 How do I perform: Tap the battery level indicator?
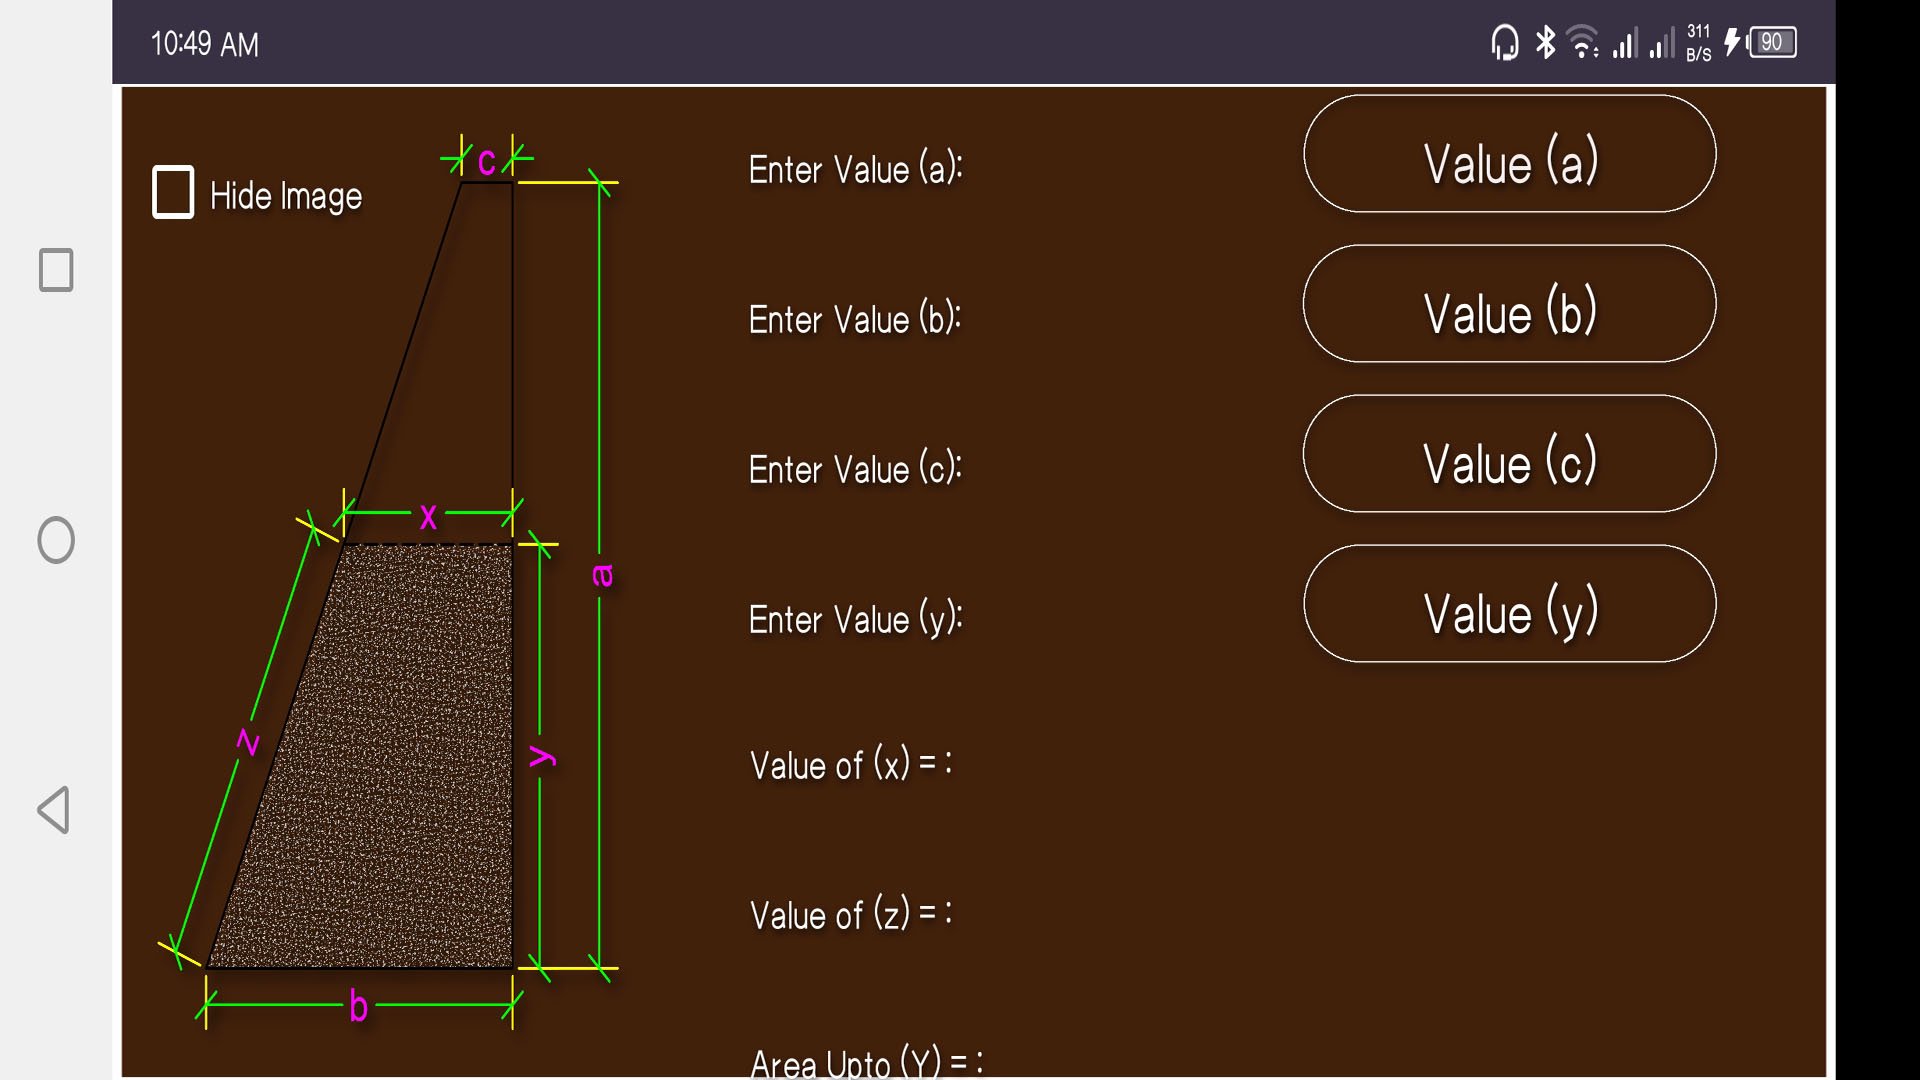click(1772, 43)
